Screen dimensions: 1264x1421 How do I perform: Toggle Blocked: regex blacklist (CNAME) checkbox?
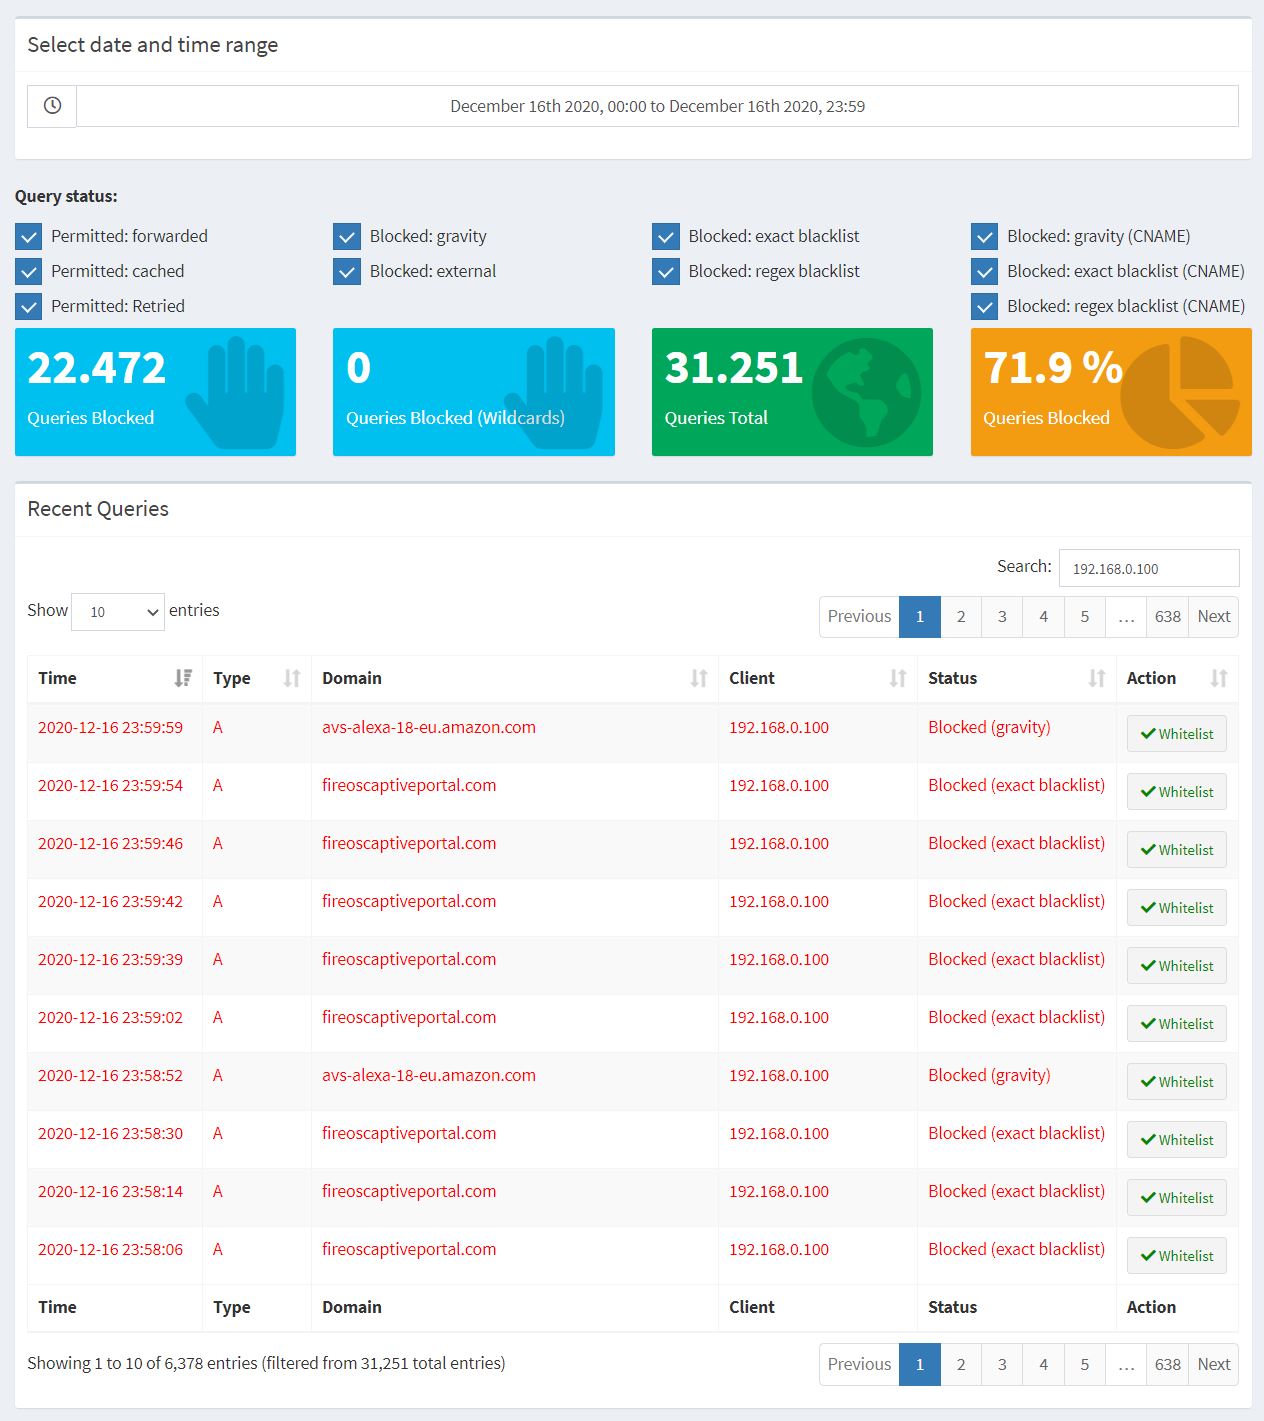[x=985, y=307]
